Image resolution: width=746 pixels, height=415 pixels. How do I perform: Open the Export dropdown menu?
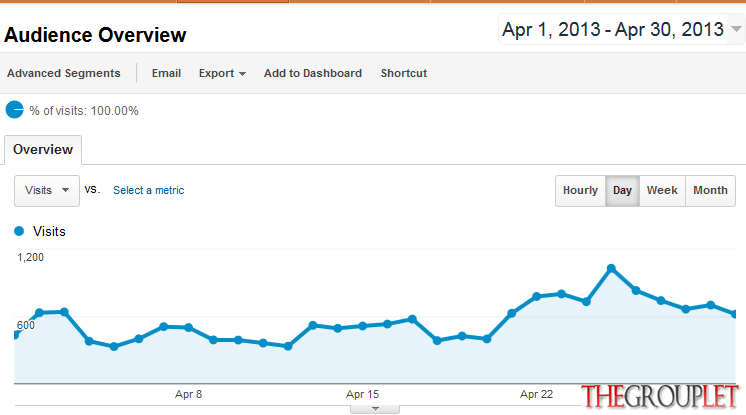tap(222, 73)
